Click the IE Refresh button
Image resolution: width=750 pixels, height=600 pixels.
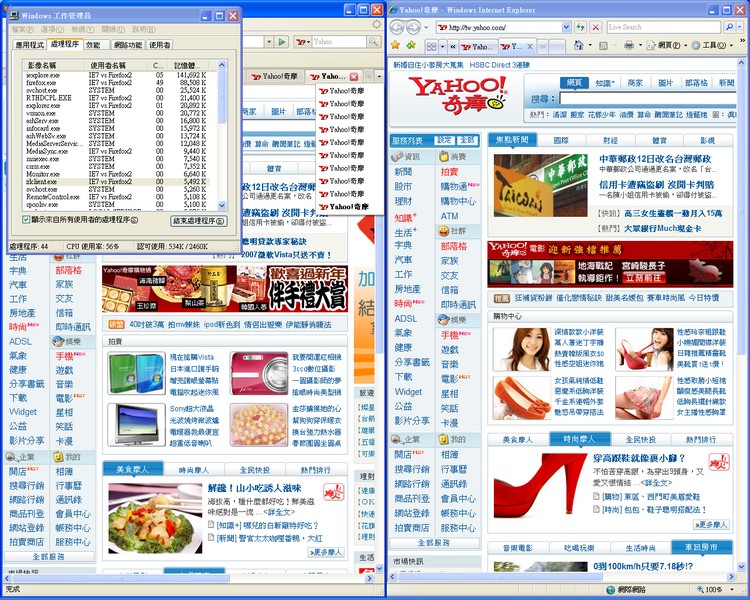[x=580, y=27]
